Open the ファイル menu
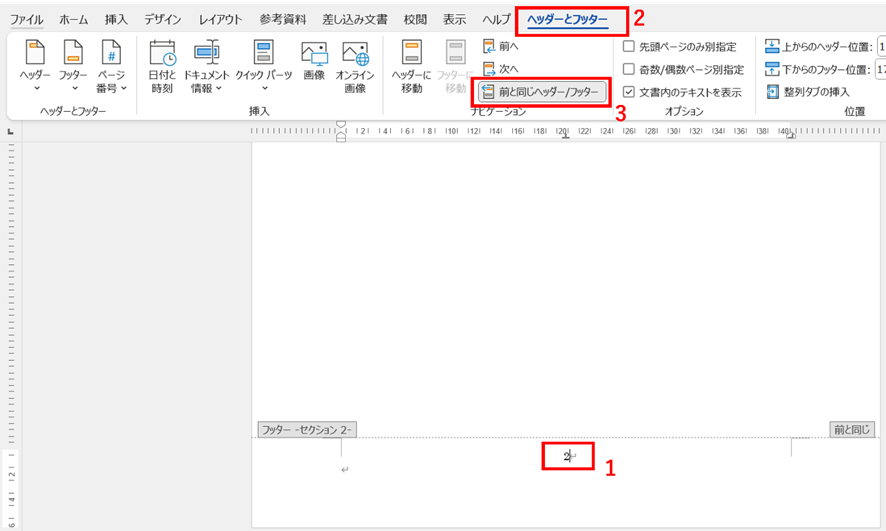This screenshot has width=886, height=531. [x=26, y=19]
